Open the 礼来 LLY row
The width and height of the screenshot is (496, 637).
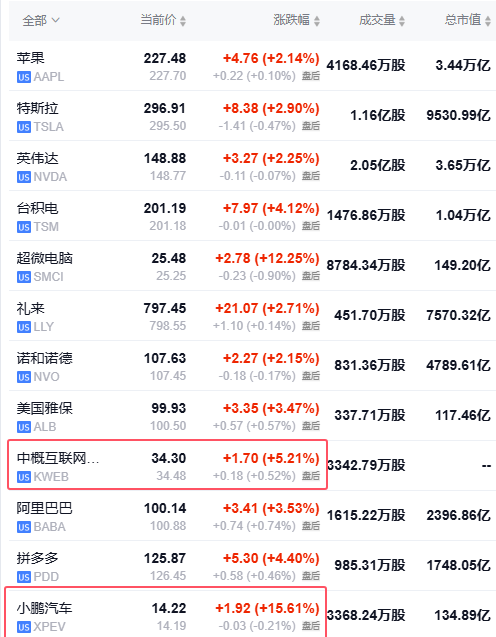[252, 316]
